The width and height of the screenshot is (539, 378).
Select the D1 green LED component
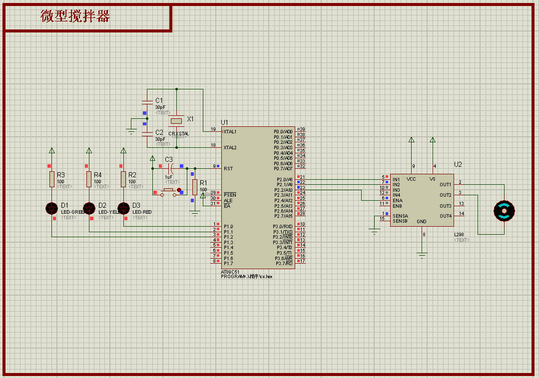click(x=52, y=208)
